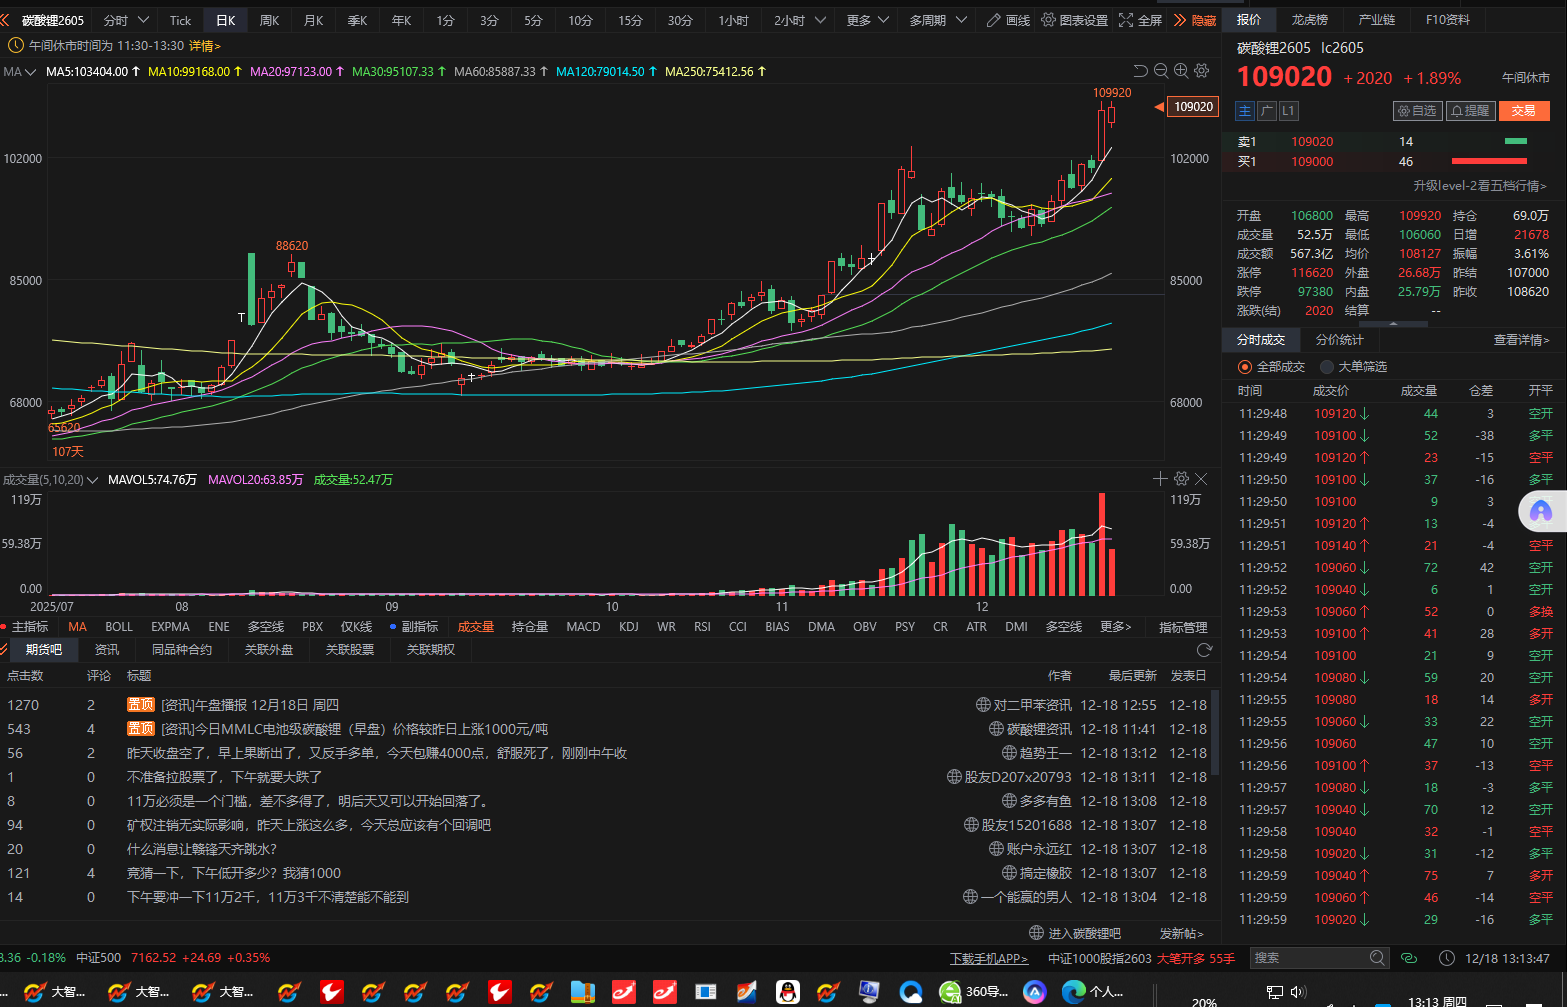Enable the MACD sub indicator

(x=583, y=627)
